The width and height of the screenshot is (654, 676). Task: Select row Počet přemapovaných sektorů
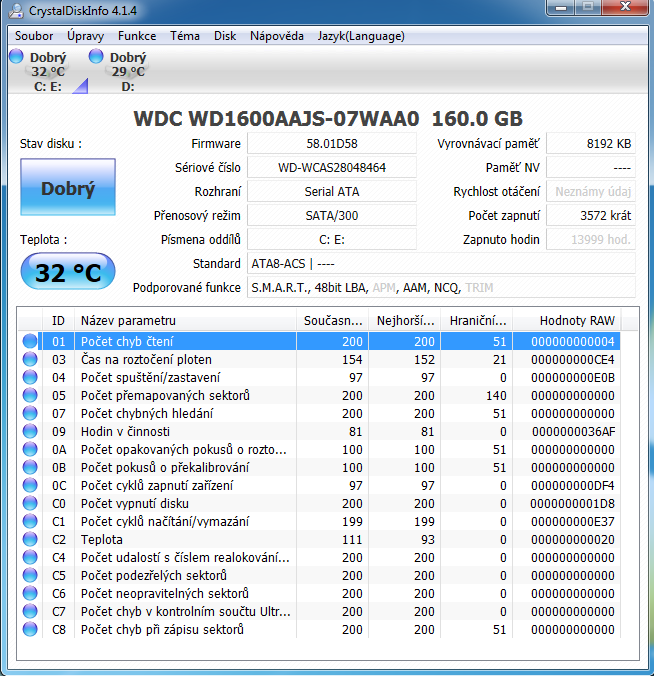(x=319, y=395)
